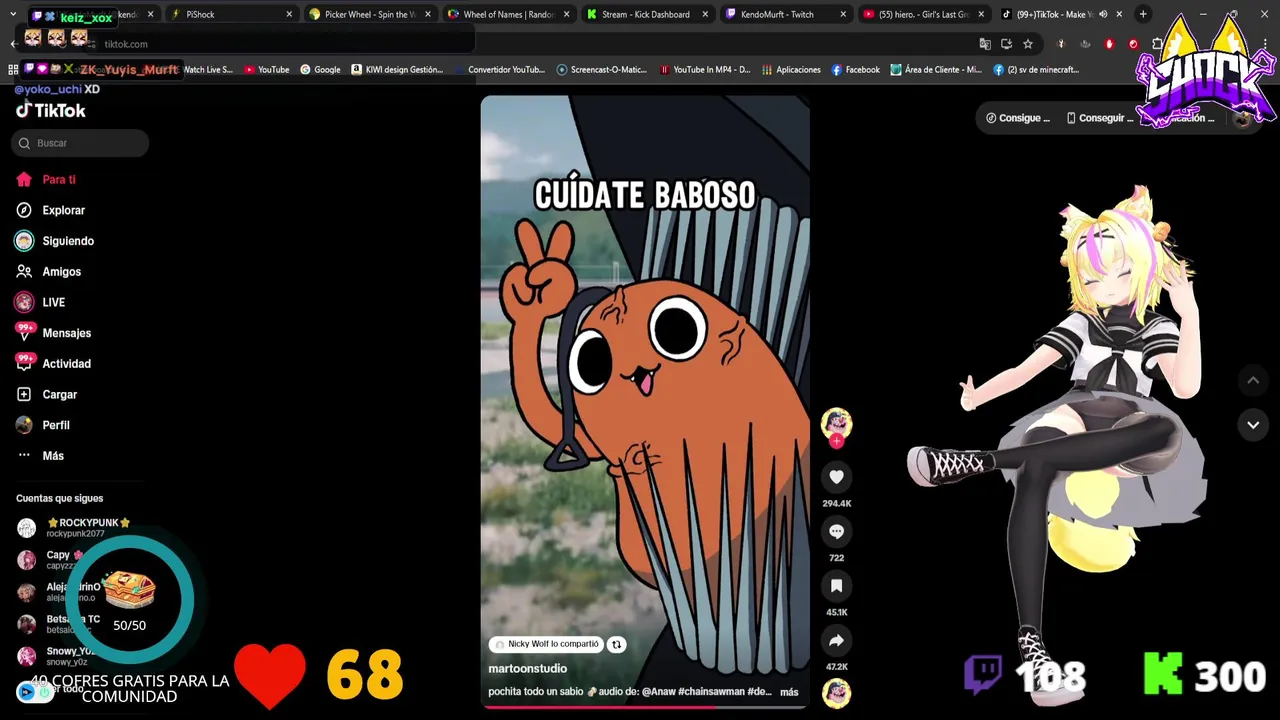Seek on the video progress bar
Image resolution: width=1280 pixels, height=720 pixels.
645,707
